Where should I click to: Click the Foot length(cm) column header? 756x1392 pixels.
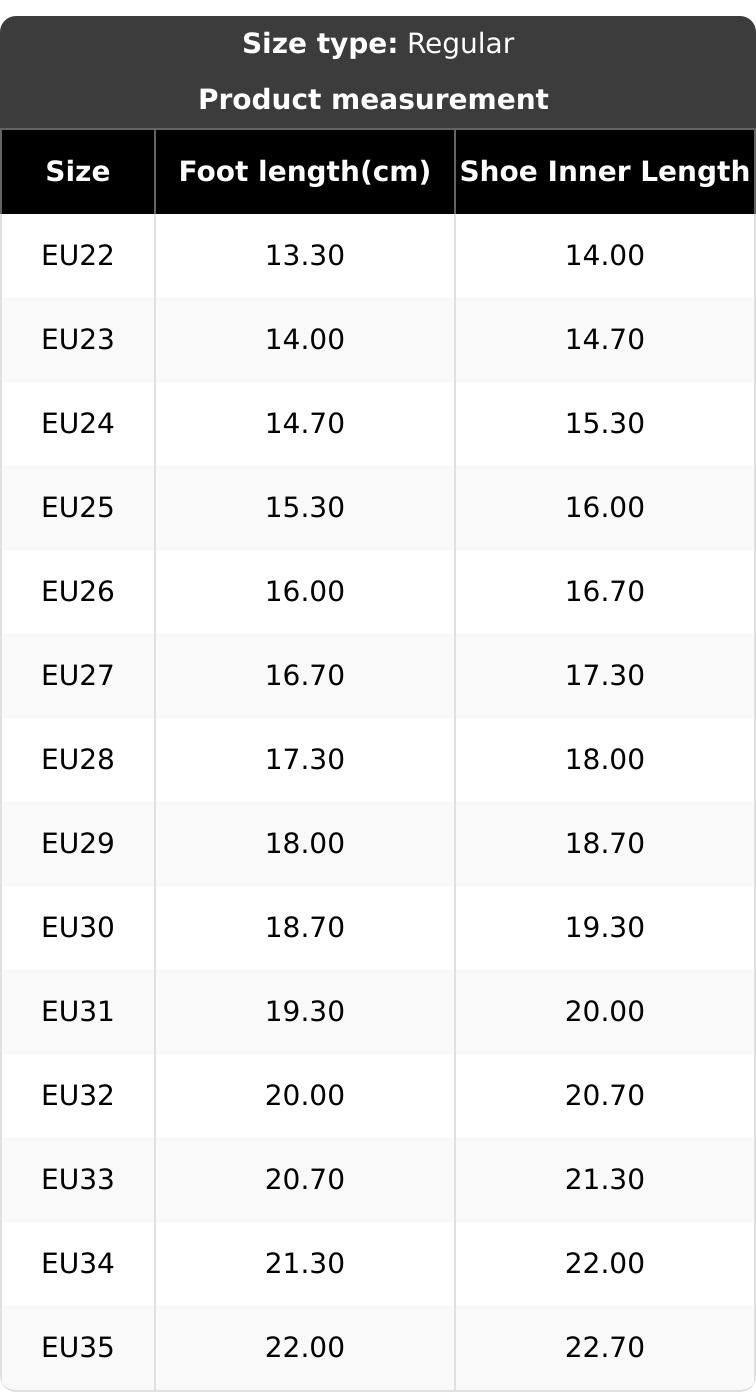305,172
